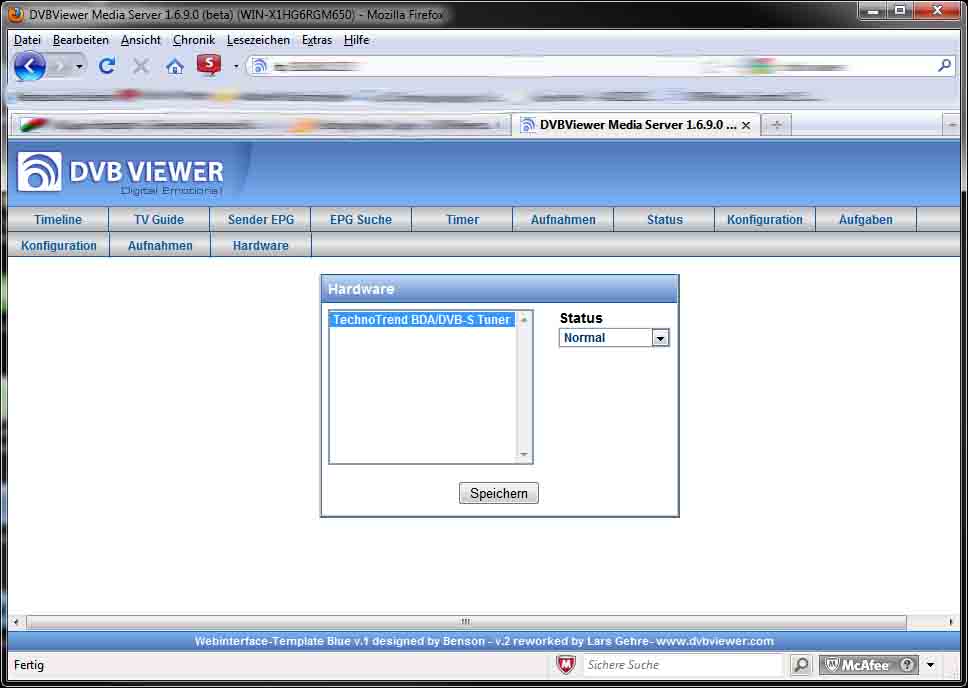The image size is (968, 688).
Task: Open the Extras menu
Action: [317, 40]
